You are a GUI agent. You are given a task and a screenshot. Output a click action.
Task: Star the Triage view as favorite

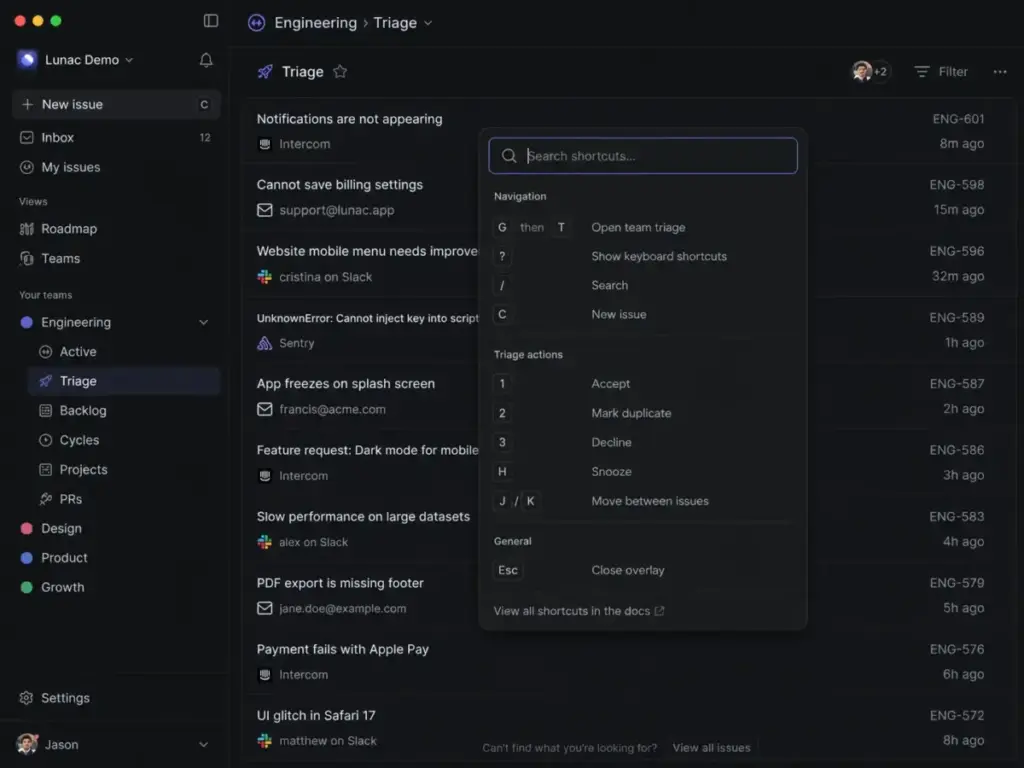tap(340, 72)
